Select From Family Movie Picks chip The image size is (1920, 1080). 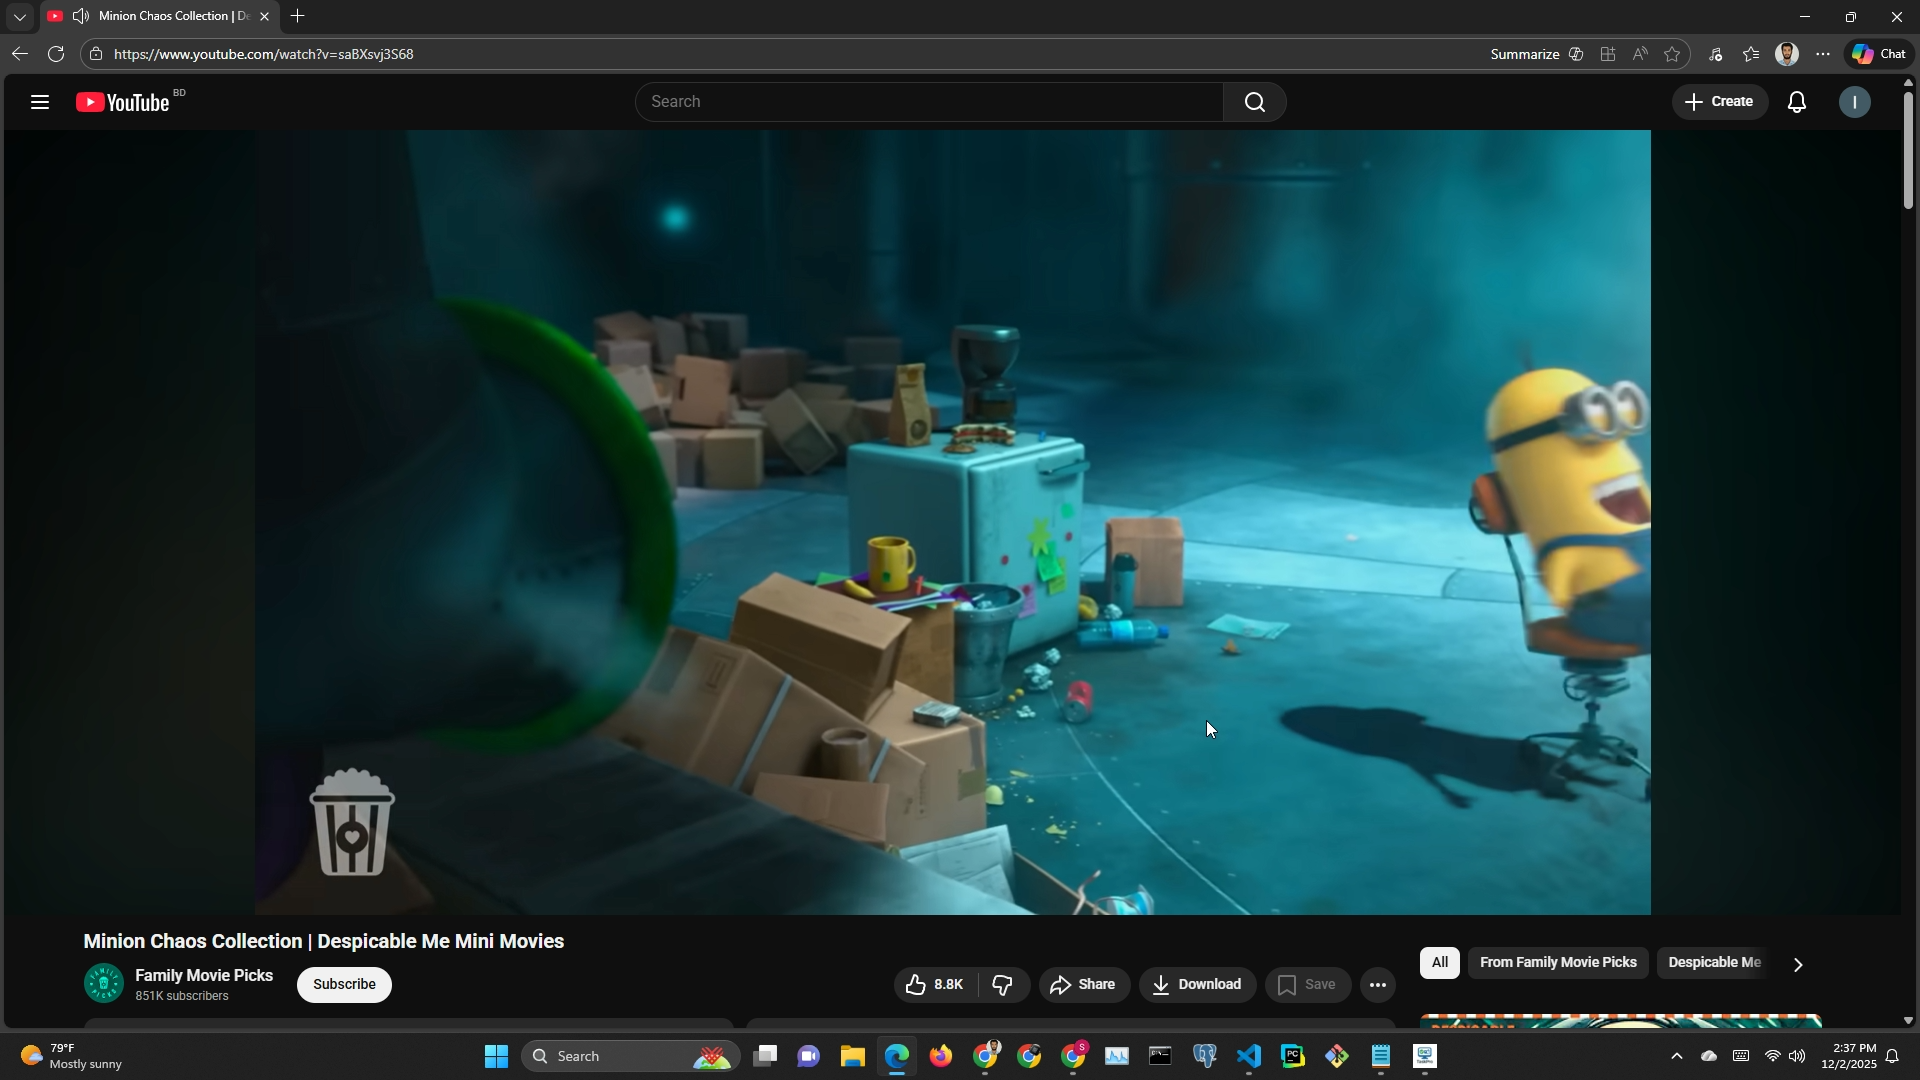(x=1557, y=963)
